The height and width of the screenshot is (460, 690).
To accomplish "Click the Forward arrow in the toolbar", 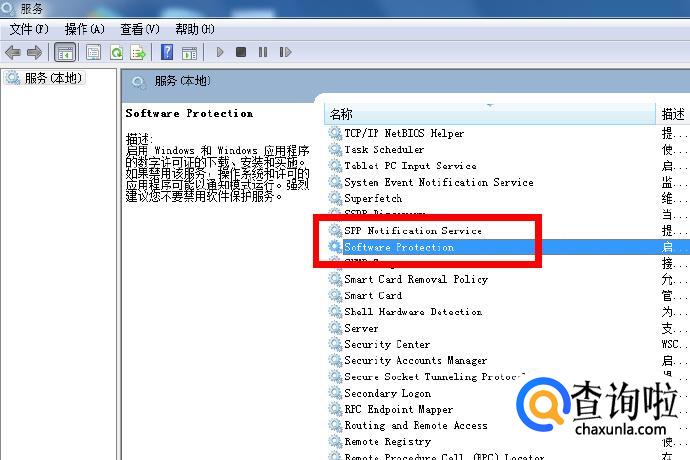I will (x=34, y=53).
